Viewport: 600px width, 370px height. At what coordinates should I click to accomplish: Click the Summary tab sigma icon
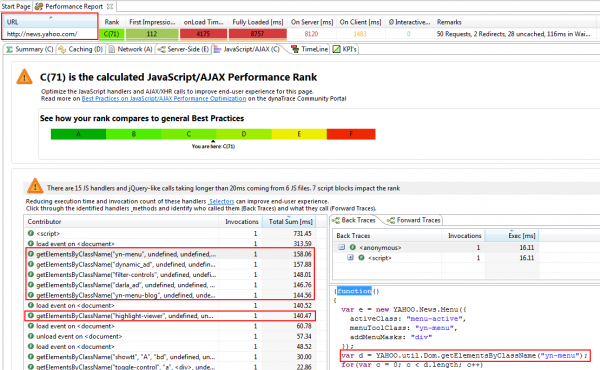point(10,49)
